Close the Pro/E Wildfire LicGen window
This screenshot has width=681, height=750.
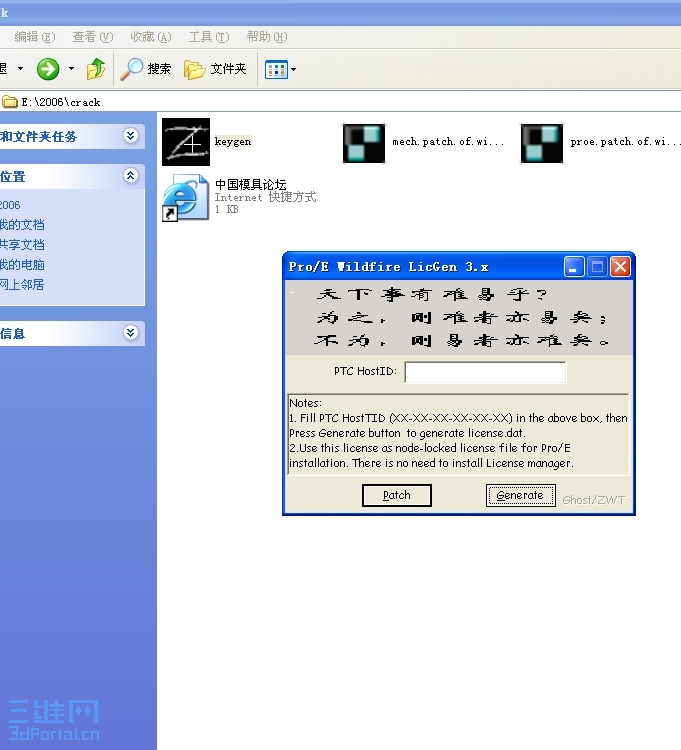click(621, 266)
